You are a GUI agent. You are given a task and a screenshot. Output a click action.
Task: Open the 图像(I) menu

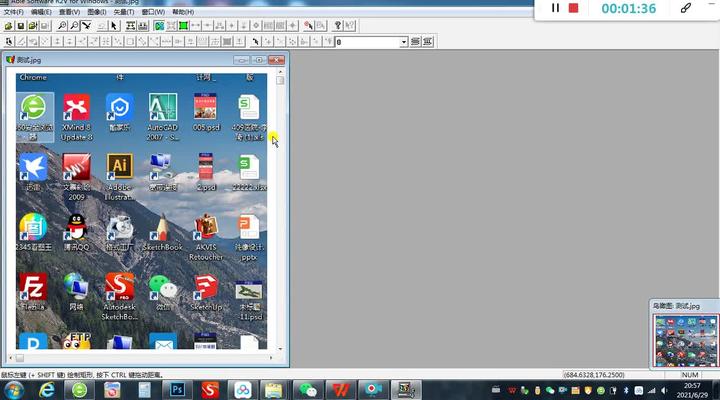coord(96,12)
